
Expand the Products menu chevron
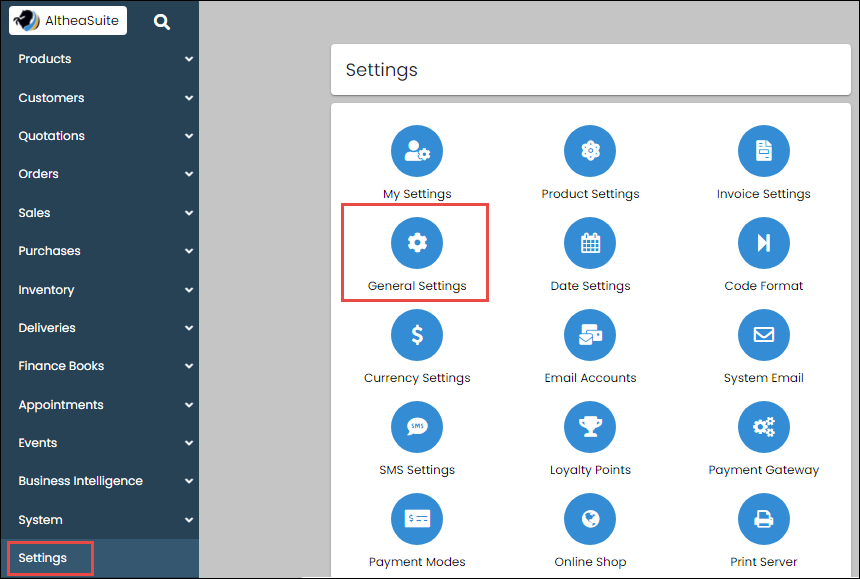[189, 59]
